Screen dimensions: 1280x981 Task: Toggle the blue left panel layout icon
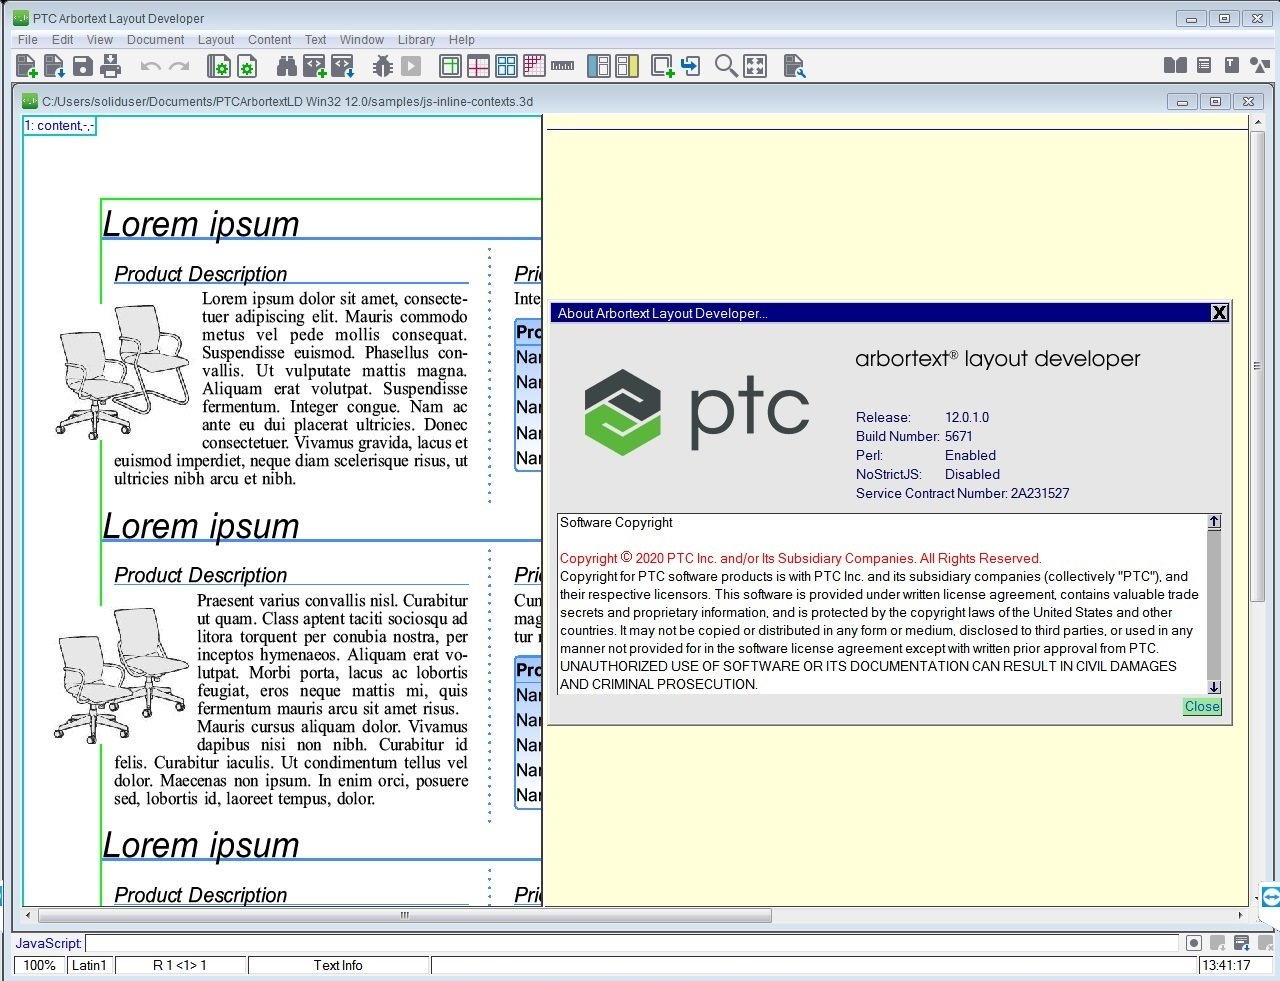pos(599,66)
